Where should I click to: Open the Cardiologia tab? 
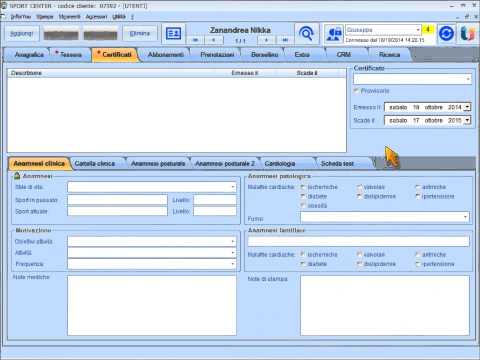280,164
